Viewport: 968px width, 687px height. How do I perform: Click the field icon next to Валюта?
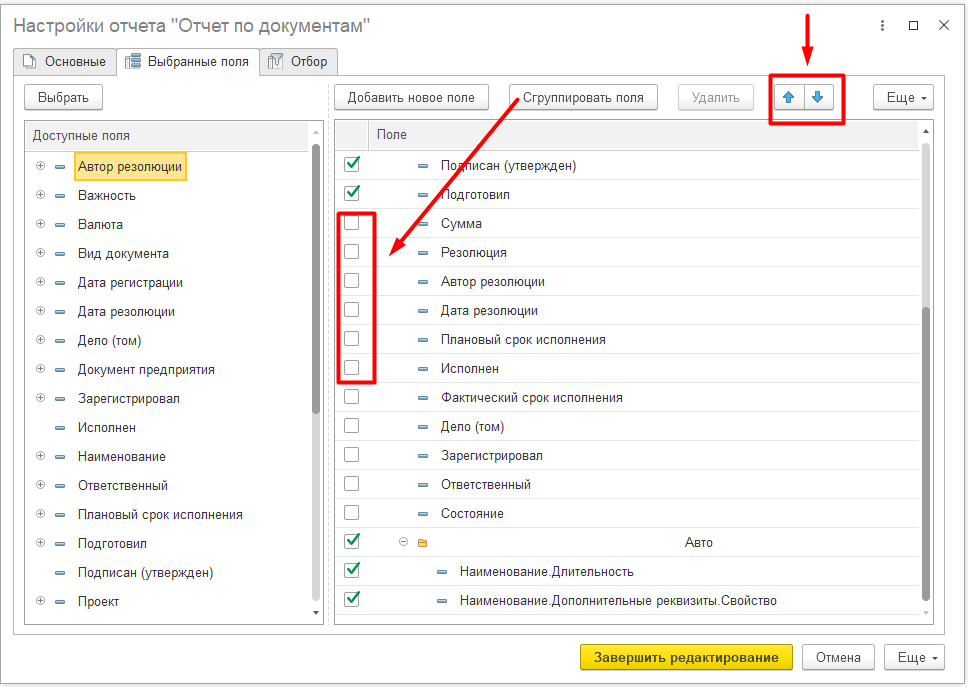coord(60,225)
